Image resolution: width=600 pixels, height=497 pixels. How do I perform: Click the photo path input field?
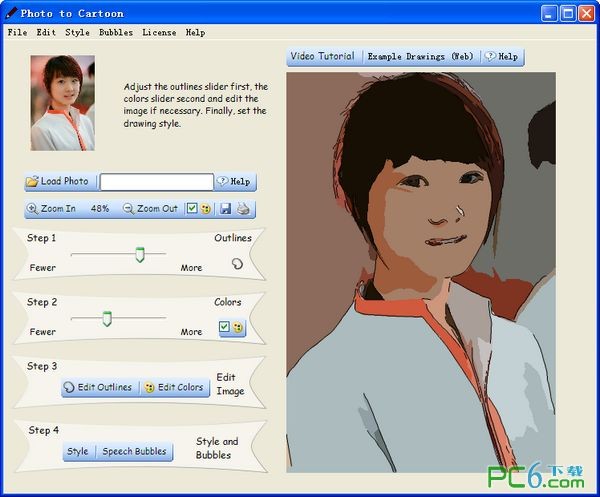[157, 182]
